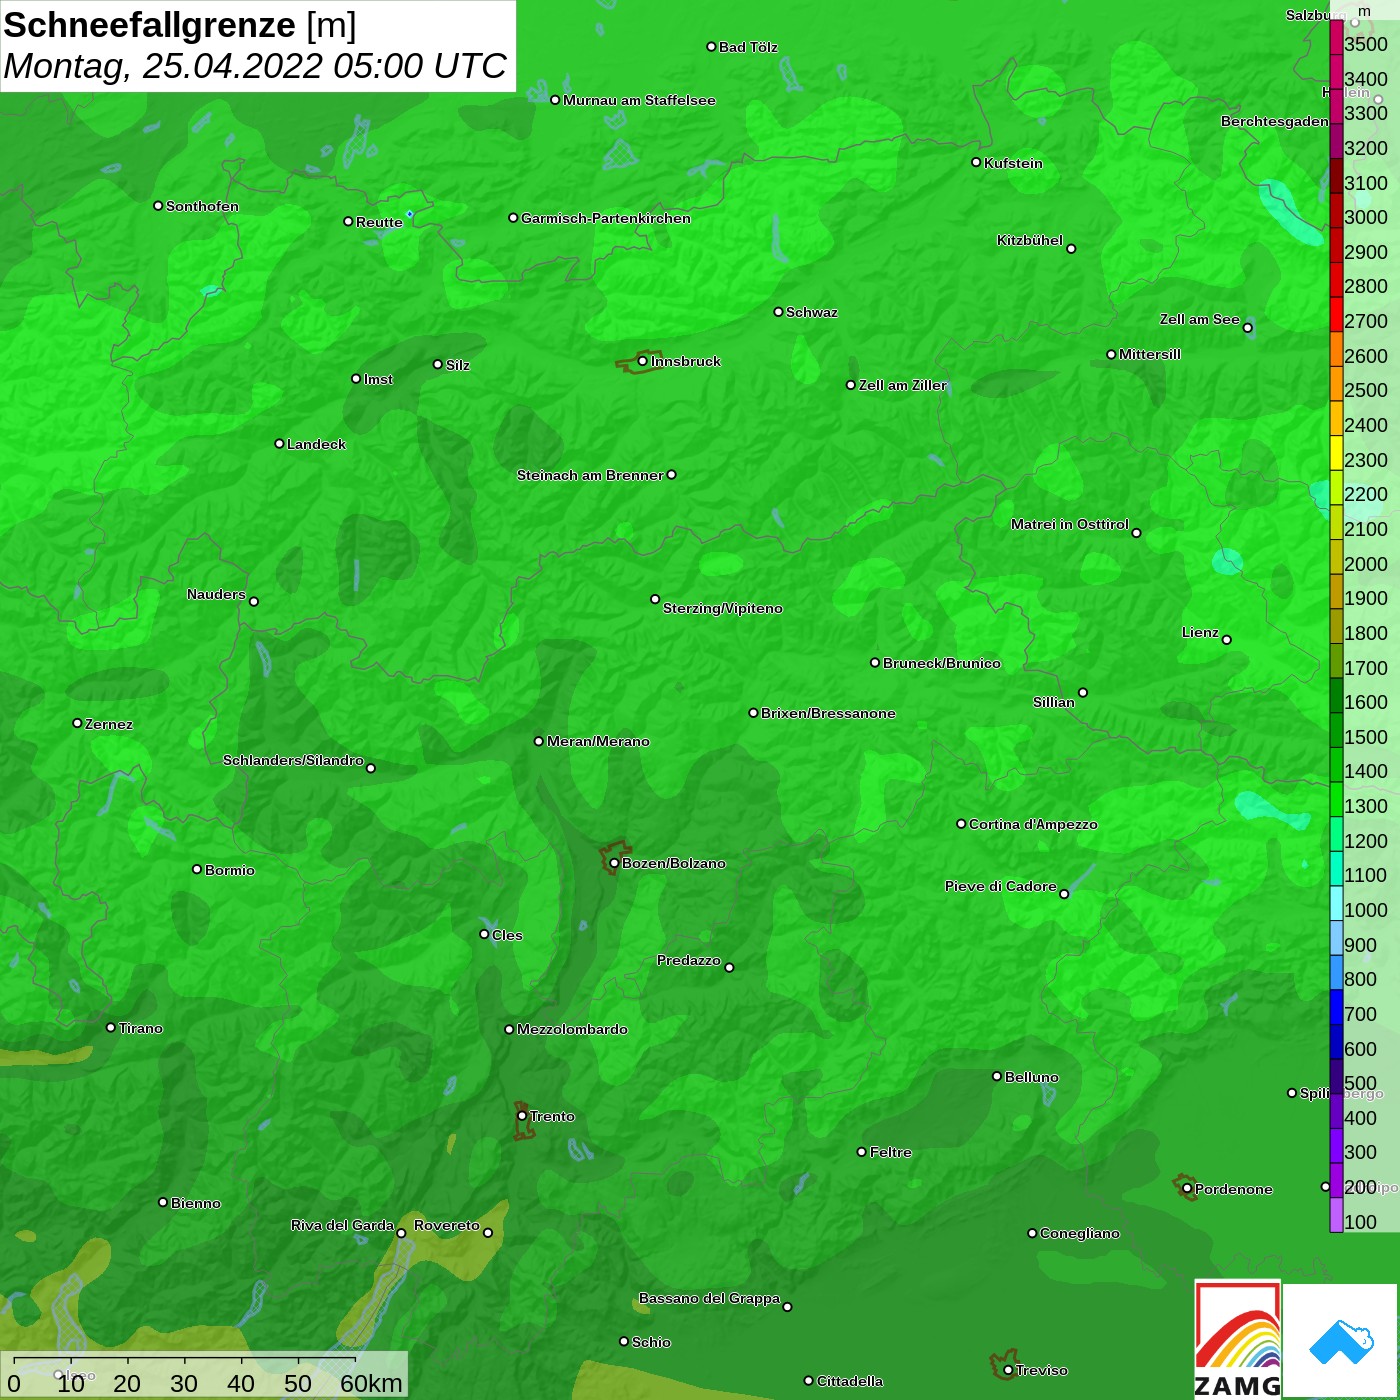
Task: Click the Cles location dot
Action: 484,934
